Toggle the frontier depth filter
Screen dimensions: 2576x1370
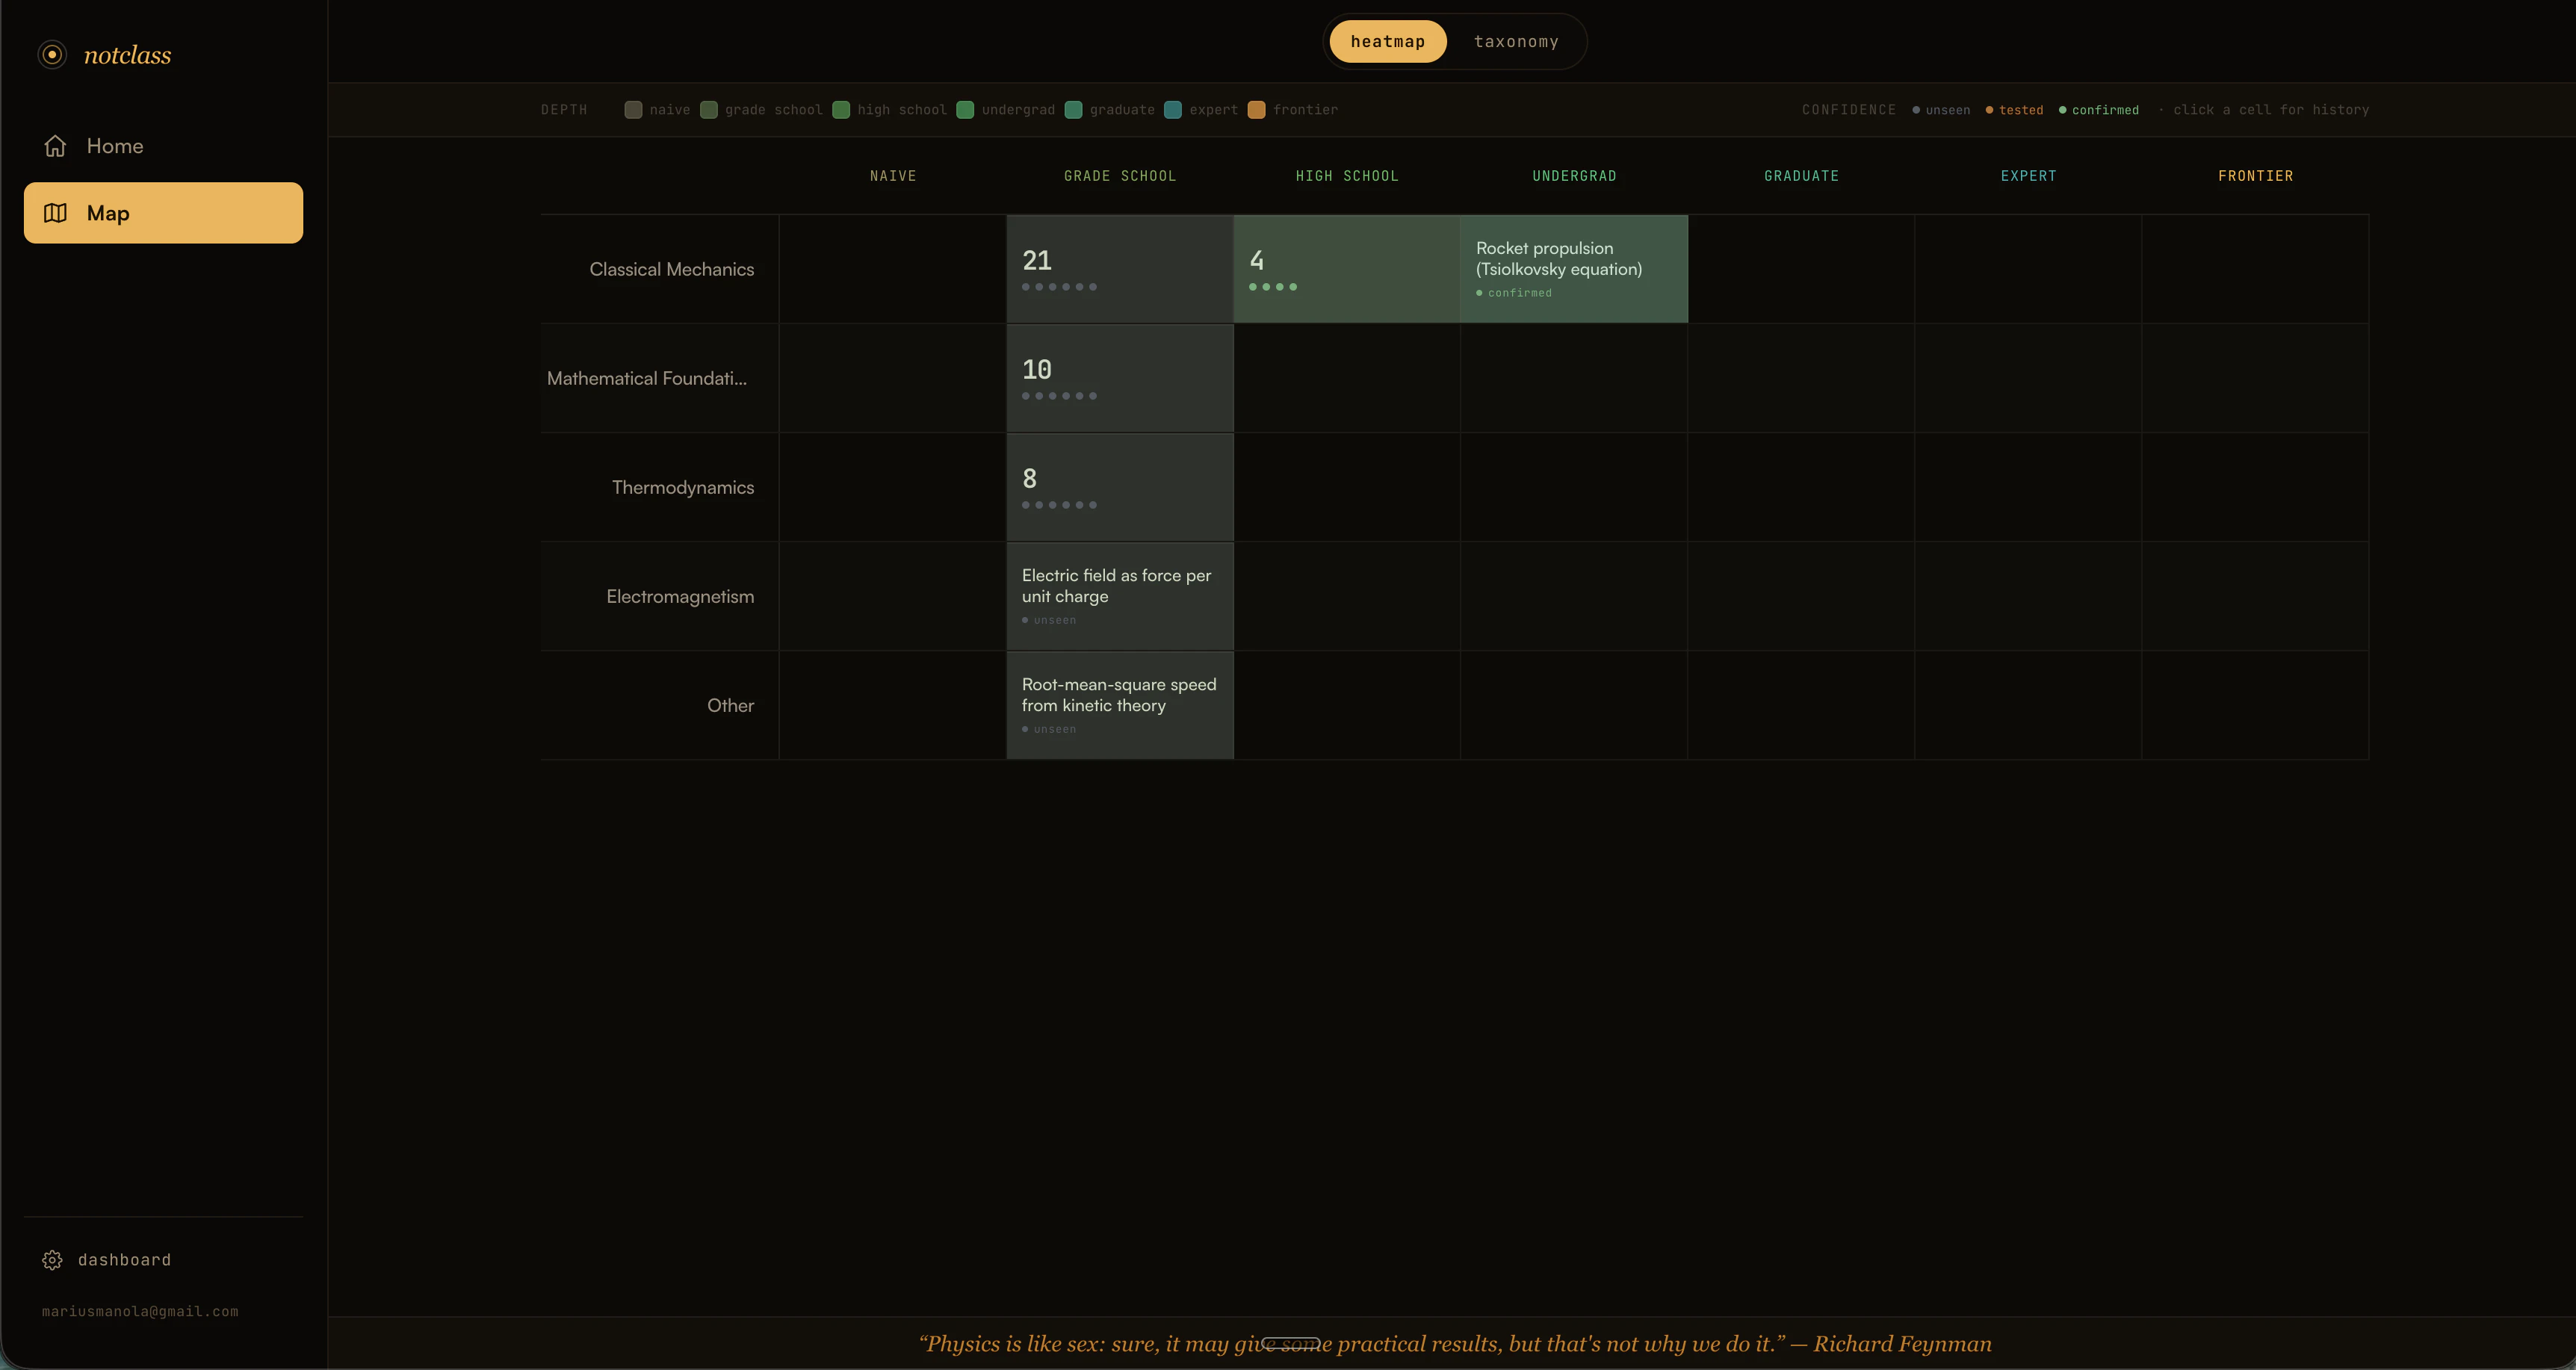click(1256, 110)
